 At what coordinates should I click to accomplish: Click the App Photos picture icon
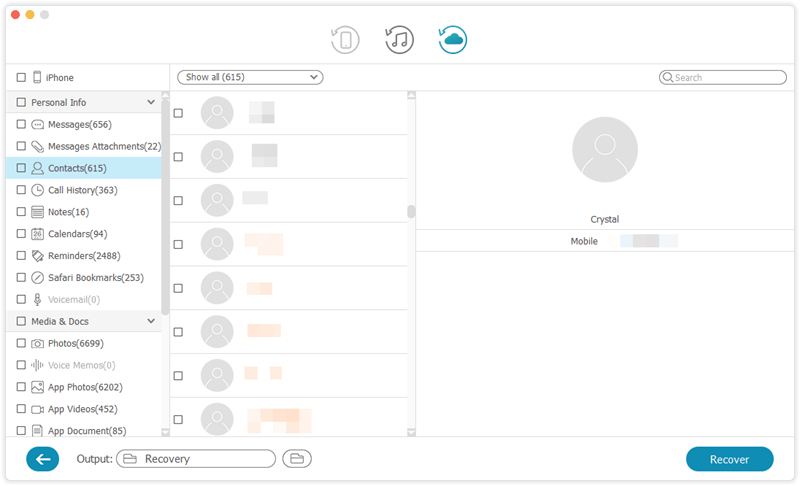click(37, 387)
